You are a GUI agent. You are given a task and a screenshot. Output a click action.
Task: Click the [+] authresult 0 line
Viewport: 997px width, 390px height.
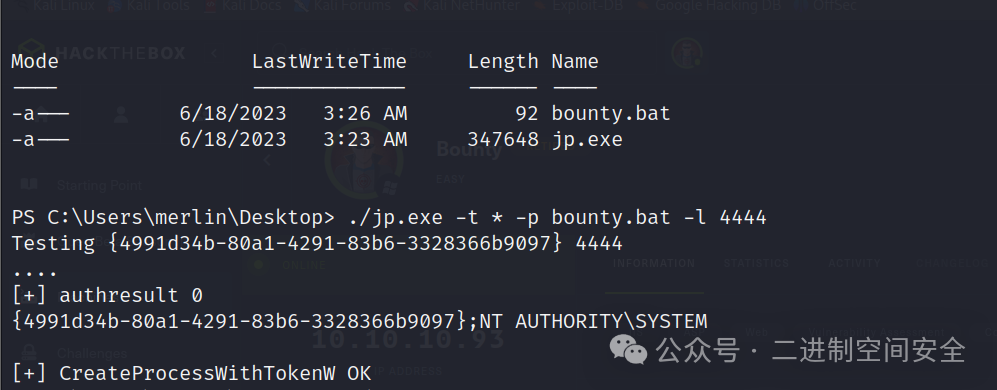pyautogui.click(x=107, y=296)
